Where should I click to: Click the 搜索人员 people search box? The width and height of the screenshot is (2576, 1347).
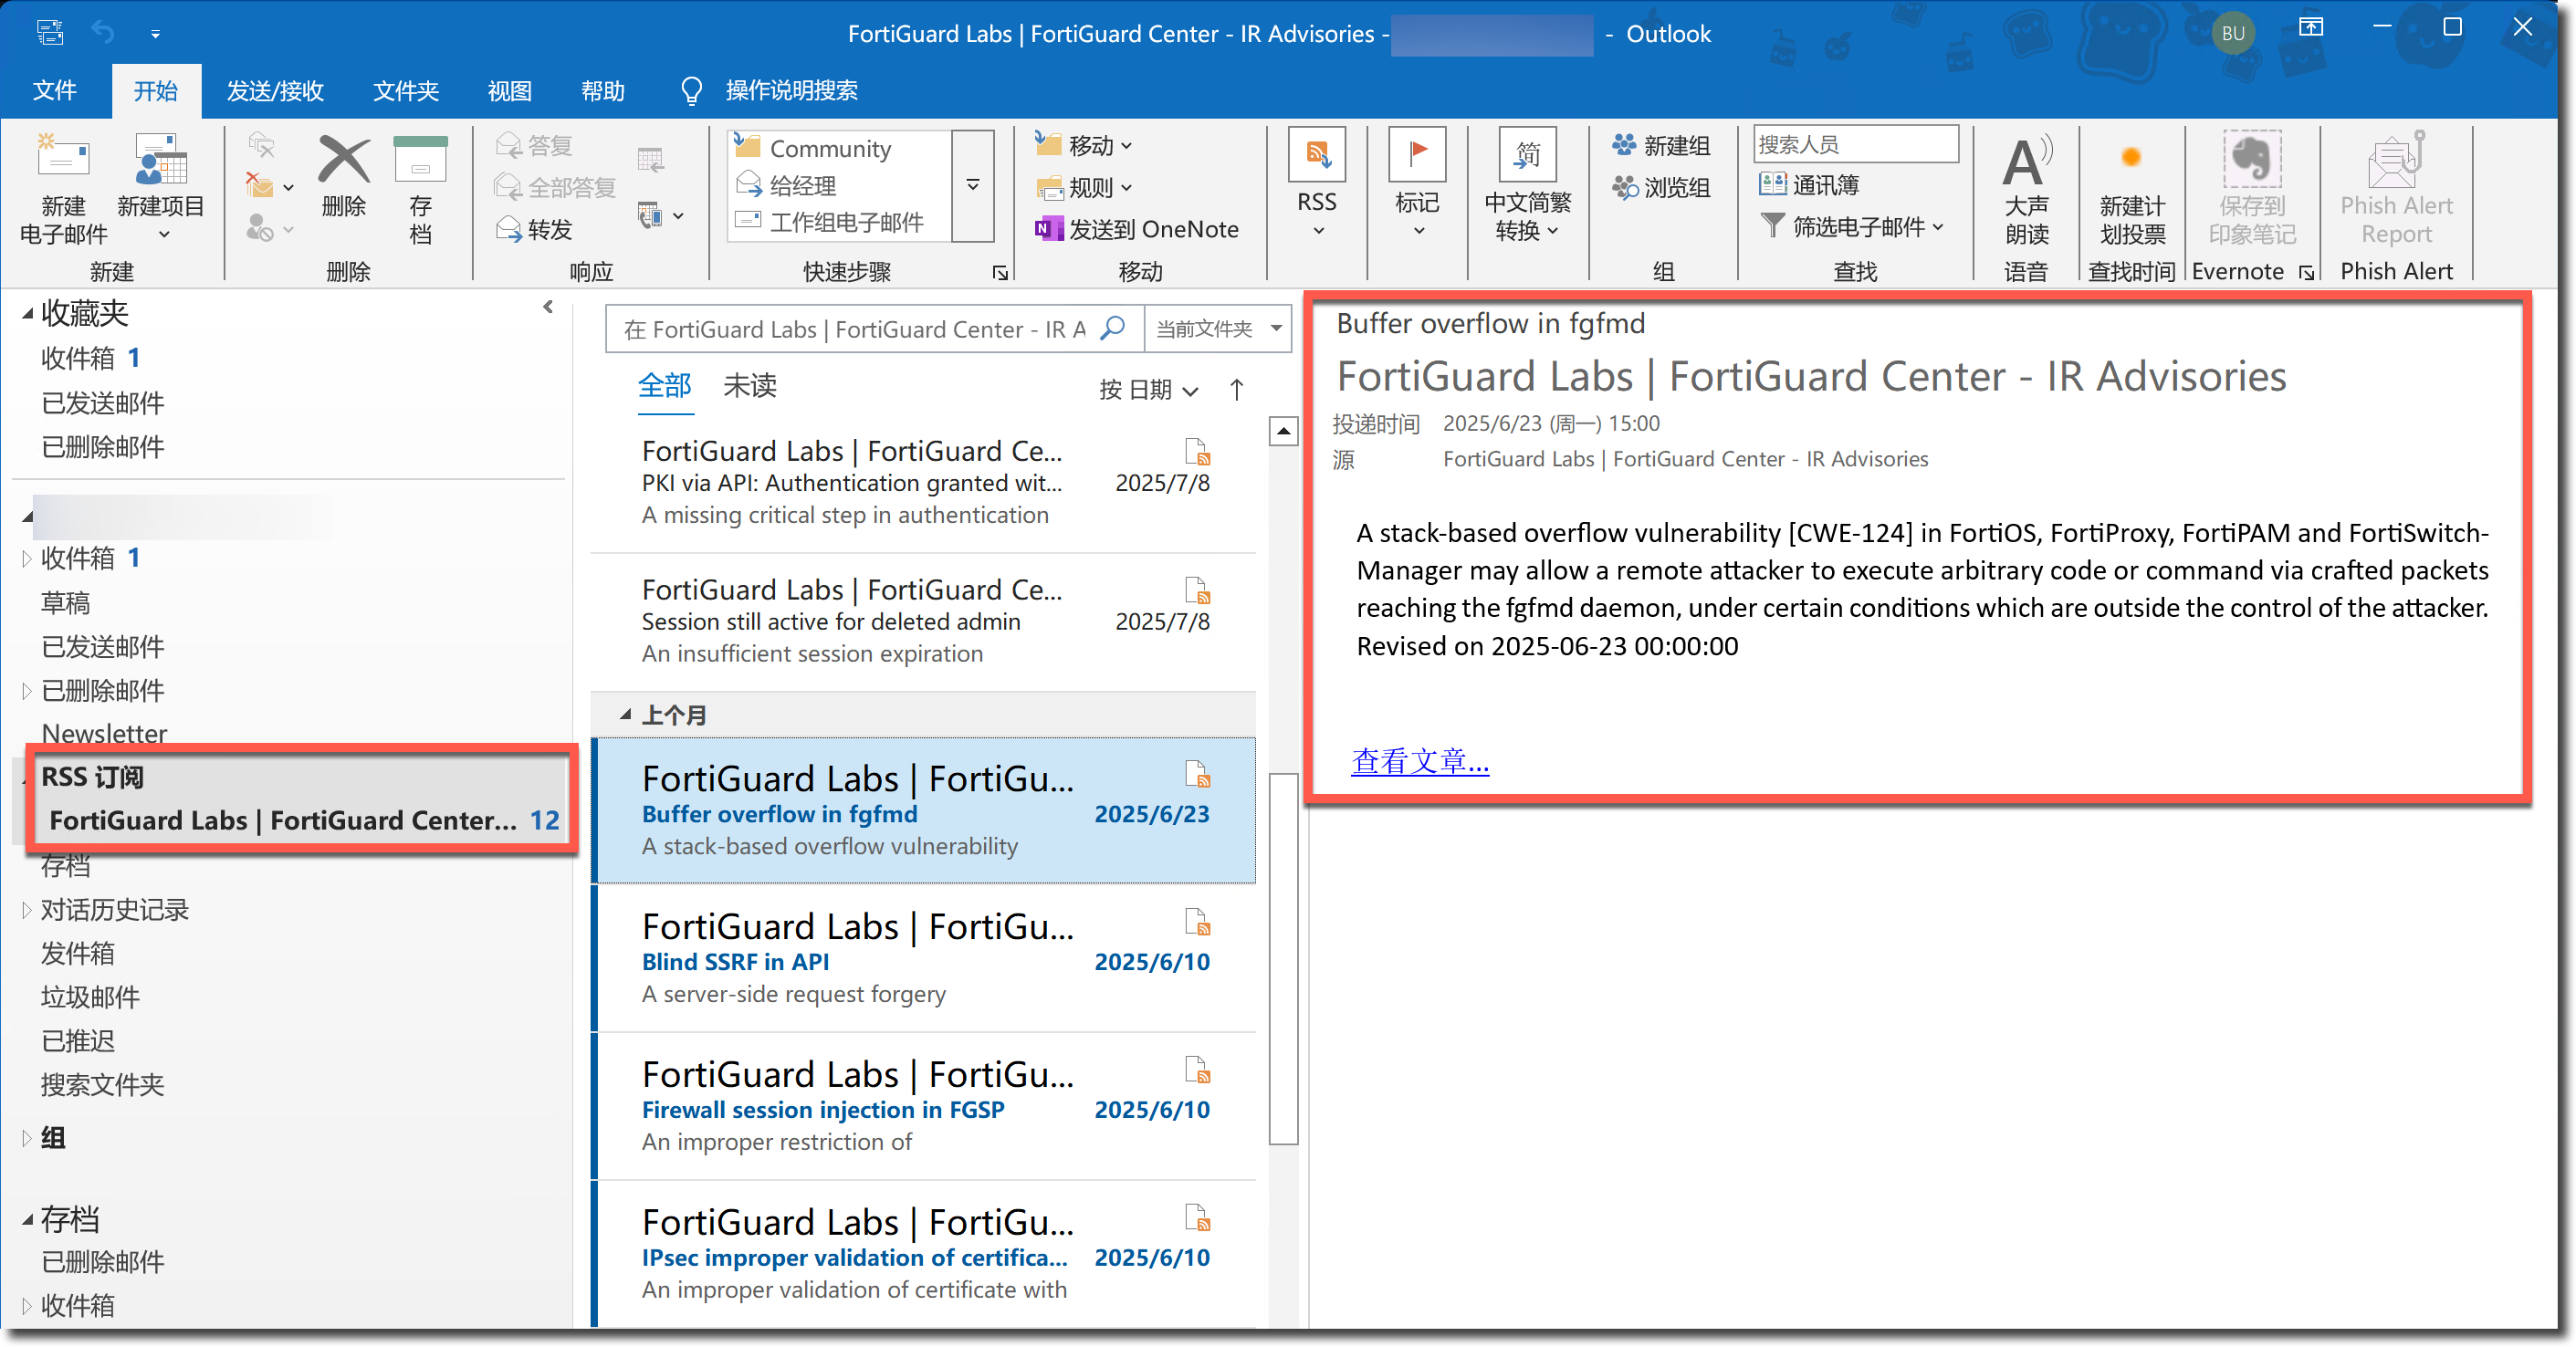tap(1855, 144)
